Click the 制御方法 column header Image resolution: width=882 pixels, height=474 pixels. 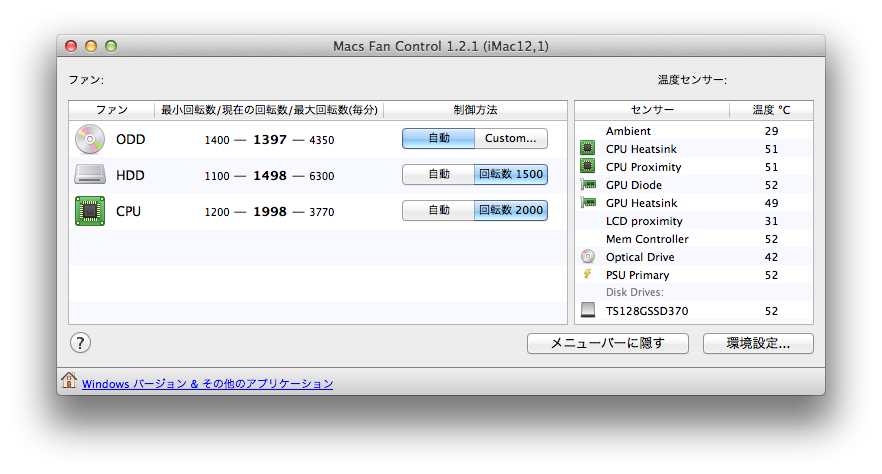(475, 110)
